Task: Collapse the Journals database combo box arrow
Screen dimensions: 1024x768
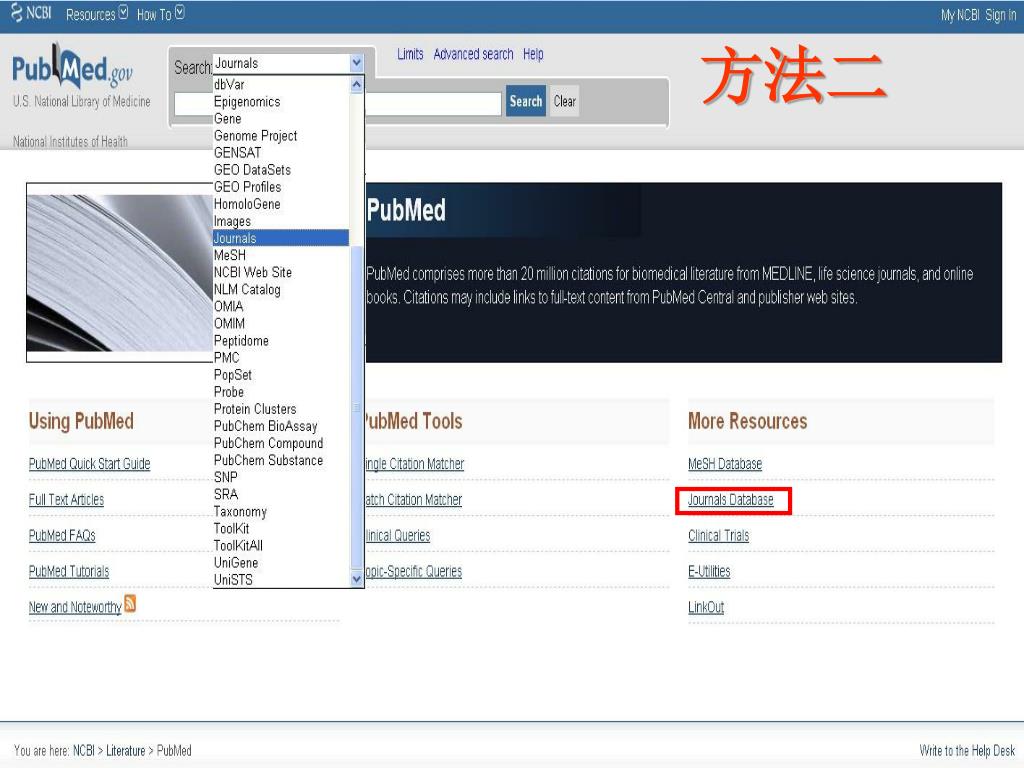Action: pos(357,63)
